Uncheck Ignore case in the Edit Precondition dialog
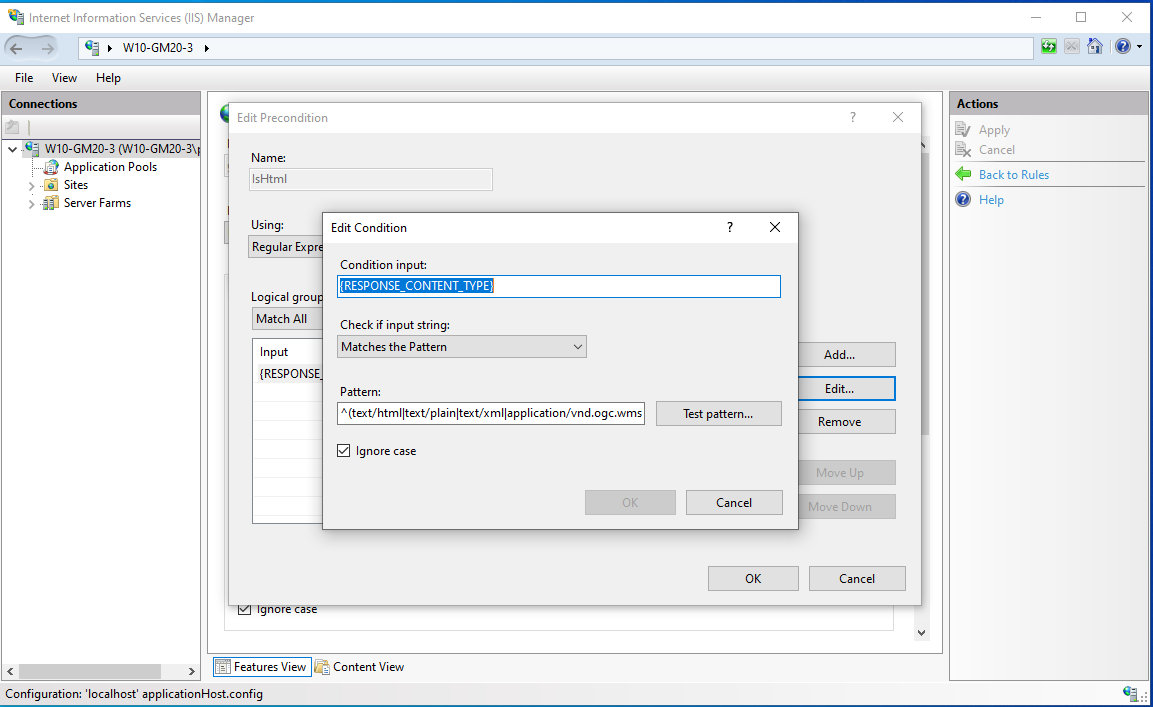 coord(244,608)
